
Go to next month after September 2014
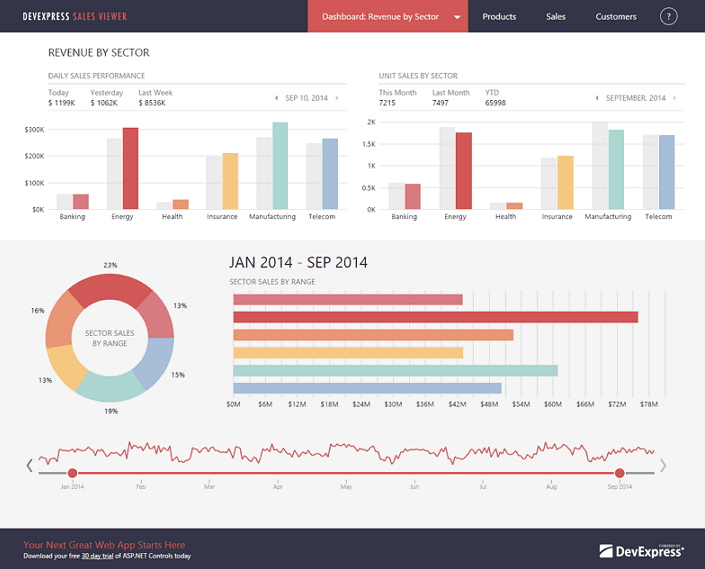coord(674,98)
